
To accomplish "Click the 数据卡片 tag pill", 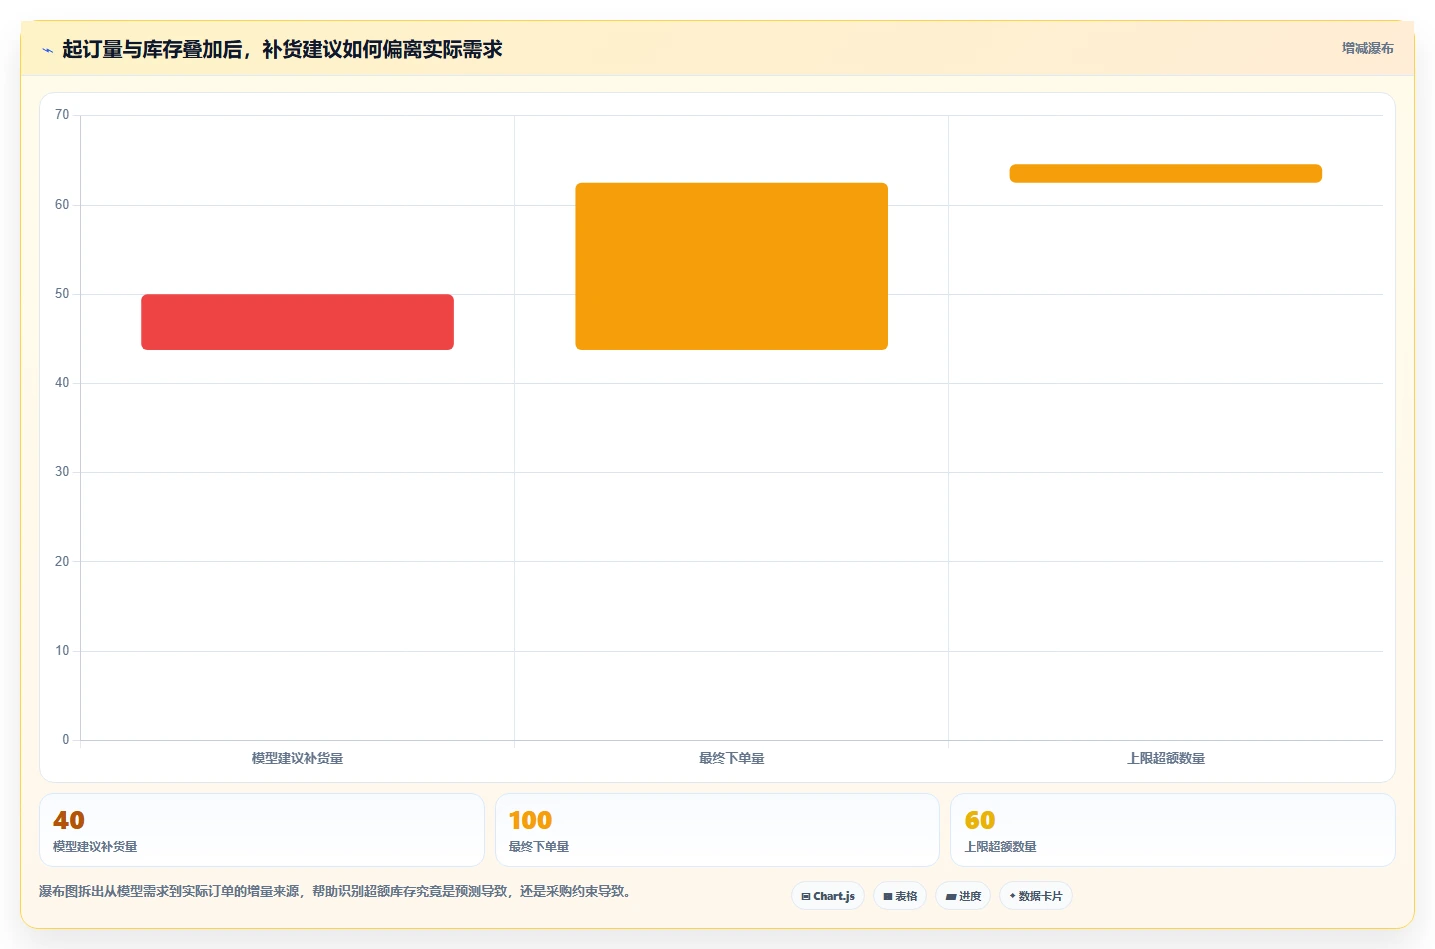I will coord(1036,896).
